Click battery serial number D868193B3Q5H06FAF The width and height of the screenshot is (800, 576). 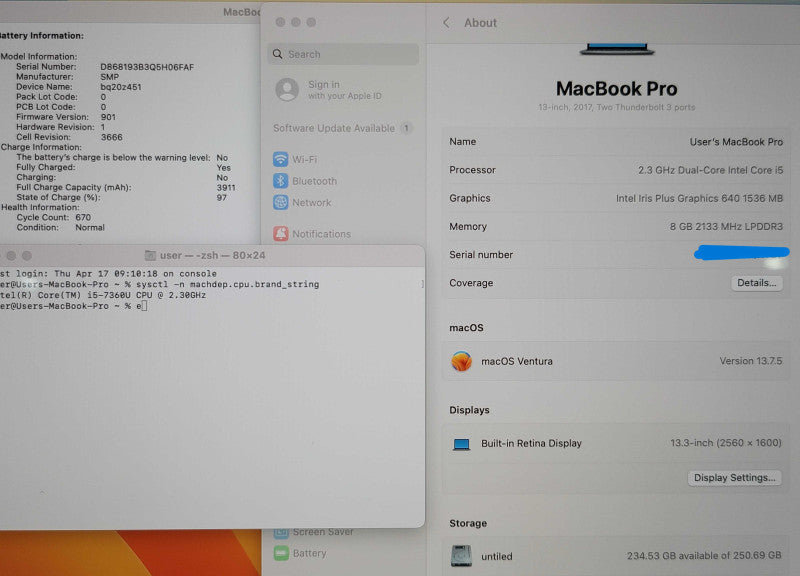point(147,67)
